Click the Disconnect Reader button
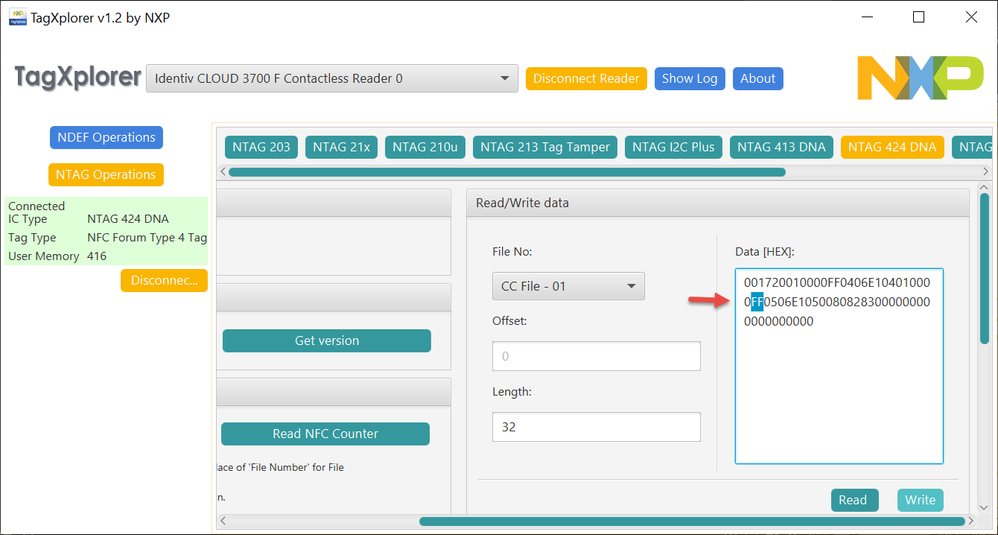The height and width of the screenshot is (535, 998). point(586,79)
